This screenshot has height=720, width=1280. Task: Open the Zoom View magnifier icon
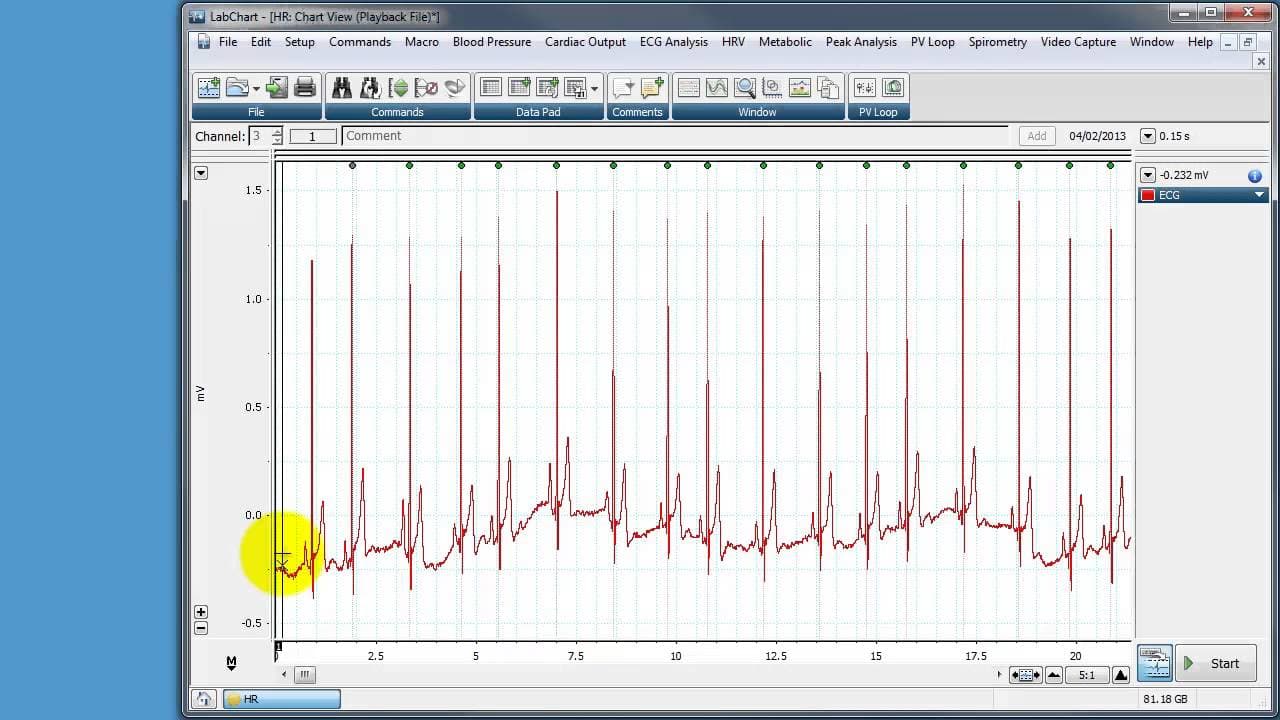pyautogui.click(x=744, y=88)
